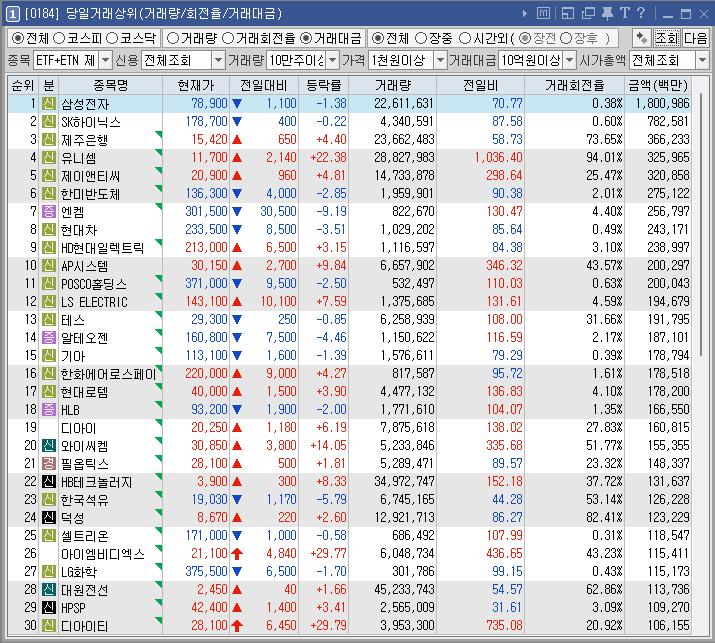Screen dimensions: 715x643
Task: Click the 다음 next button
Action: click(x=696, y=38)
